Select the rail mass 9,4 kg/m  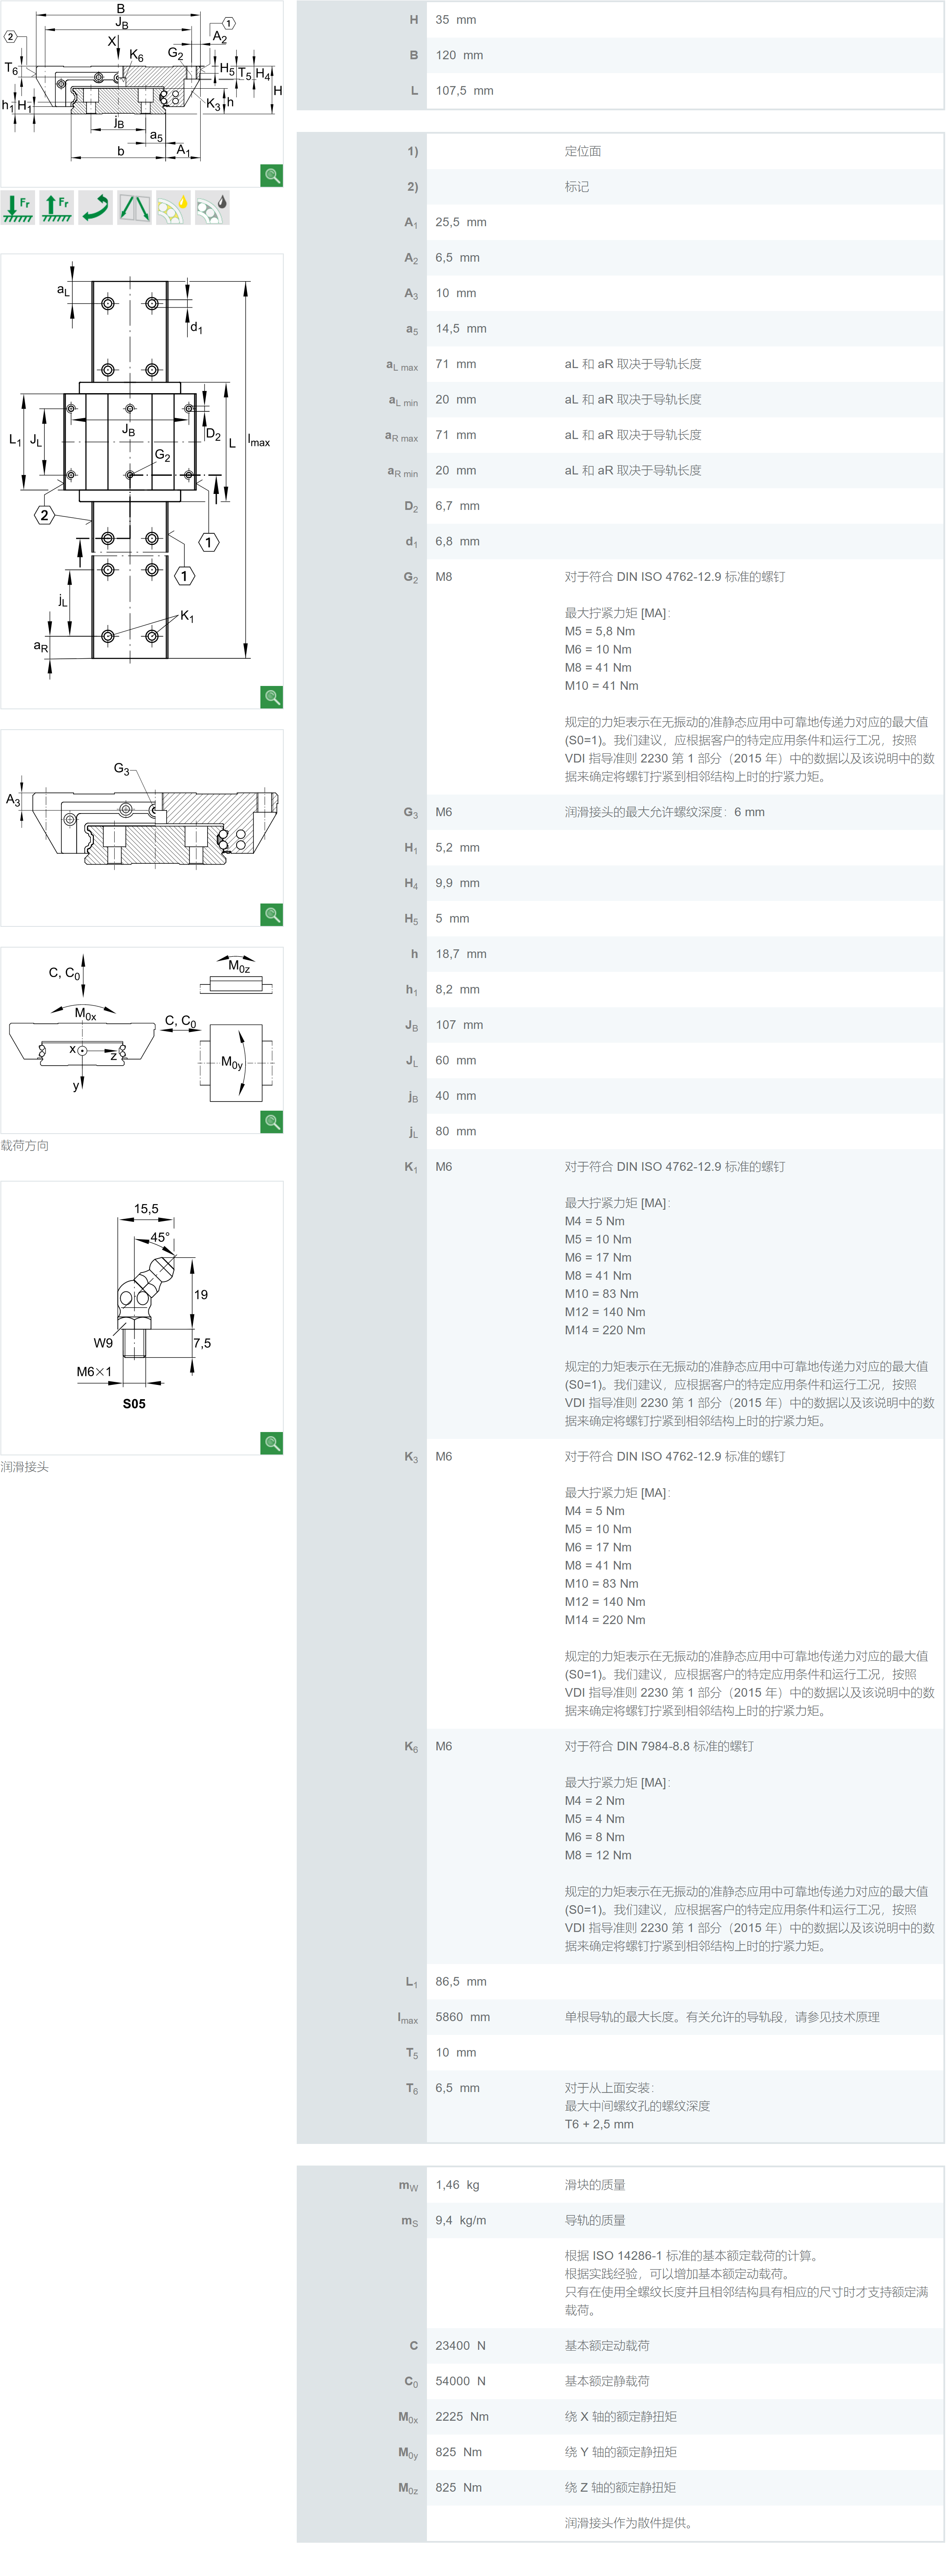(x=461, y=2221)
